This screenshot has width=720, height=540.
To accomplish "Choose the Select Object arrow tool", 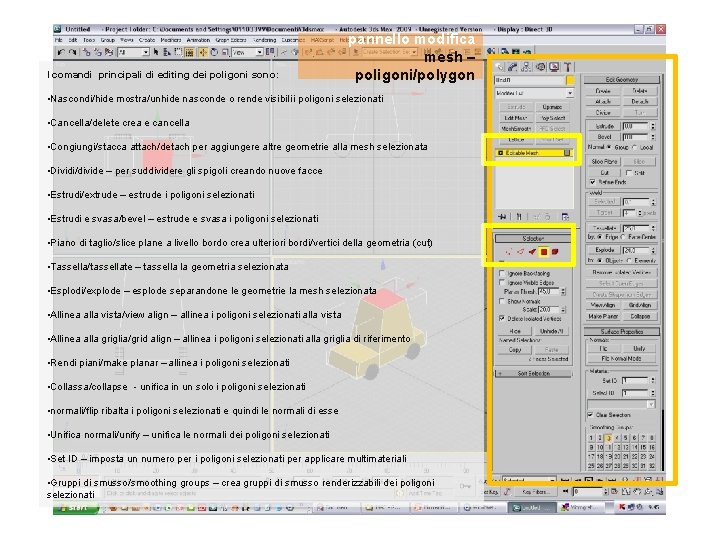I will coord(156,52).
